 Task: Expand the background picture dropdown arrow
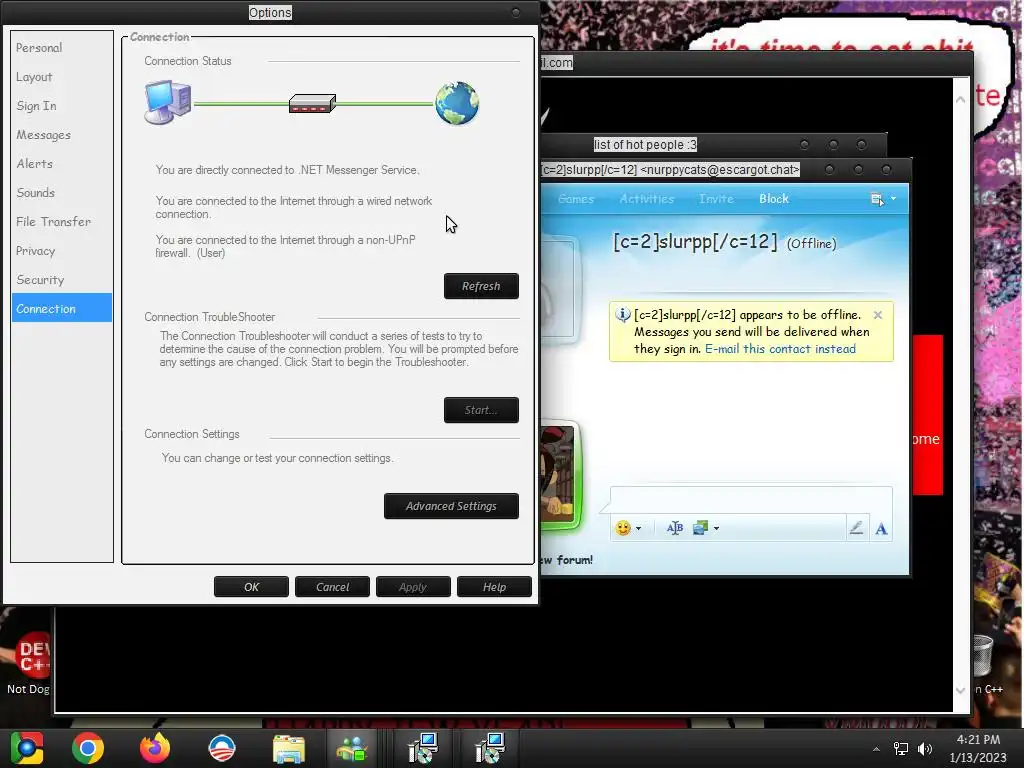click(x=716, y=528)
